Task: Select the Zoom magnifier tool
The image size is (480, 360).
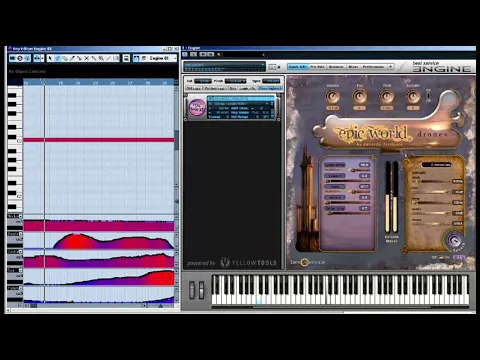Action: tap(101, 58)
